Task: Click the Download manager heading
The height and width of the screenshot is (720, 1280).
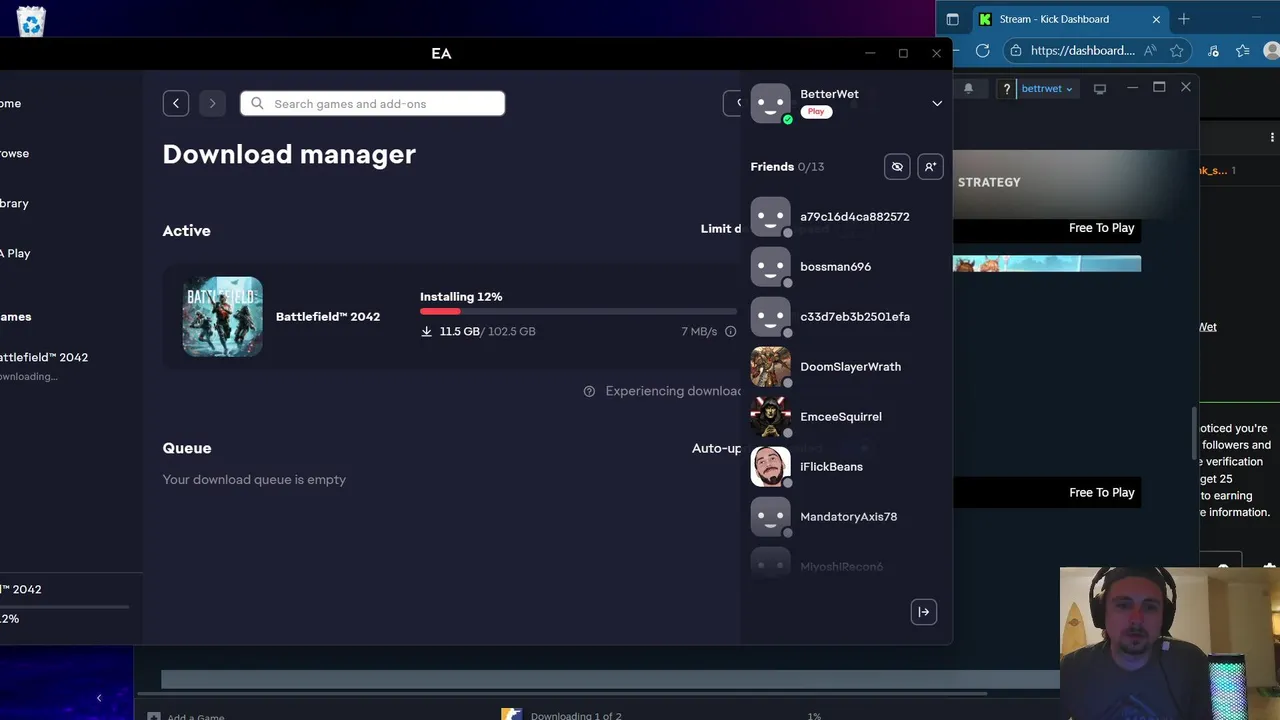Action: tap(289, 154)
